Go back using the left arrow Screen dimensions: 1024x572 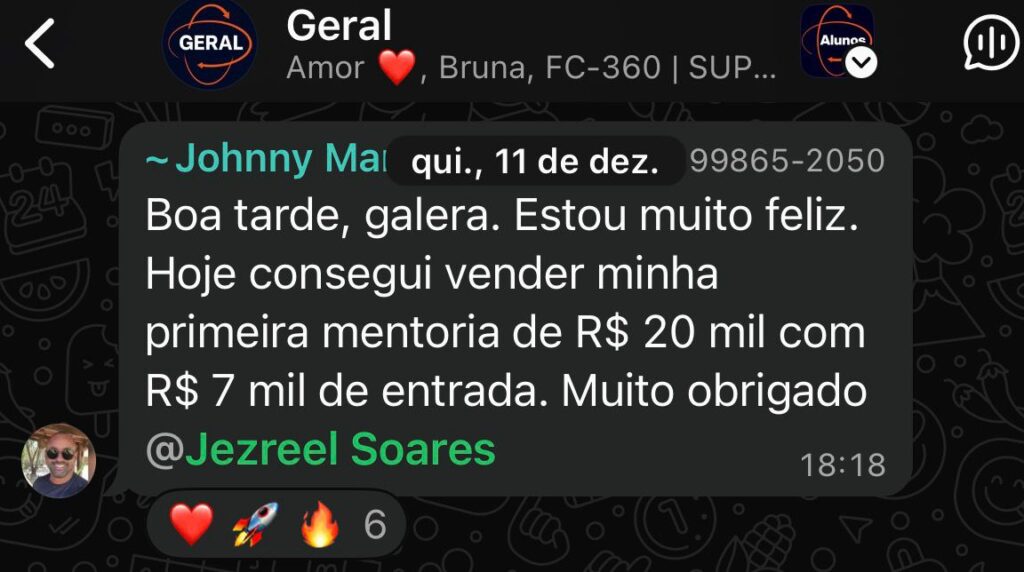click(39, 44)
